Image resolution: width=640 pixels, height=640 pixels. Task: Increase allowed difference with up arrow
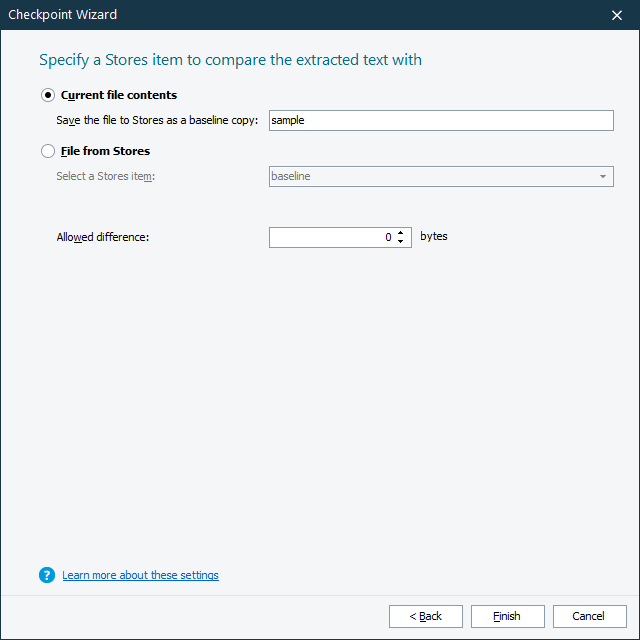pyautogui.click(x=400, y=233)
